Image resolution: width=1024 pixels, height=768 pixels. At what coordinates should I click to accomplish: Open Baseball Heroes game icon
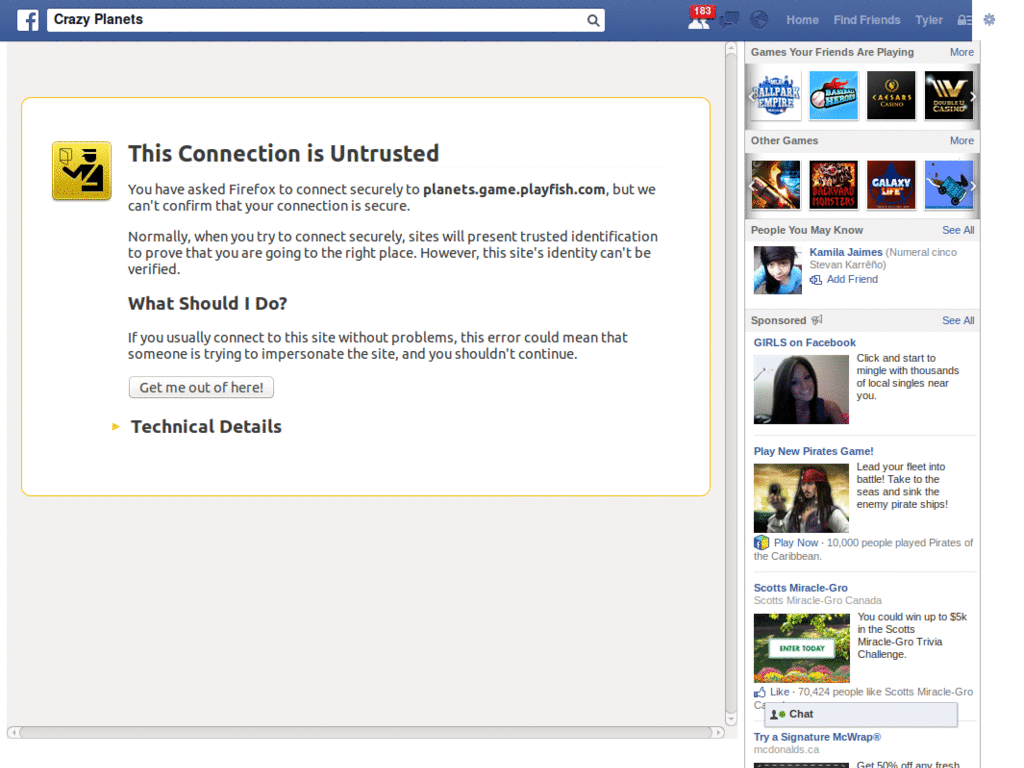(x=833, y=96)
